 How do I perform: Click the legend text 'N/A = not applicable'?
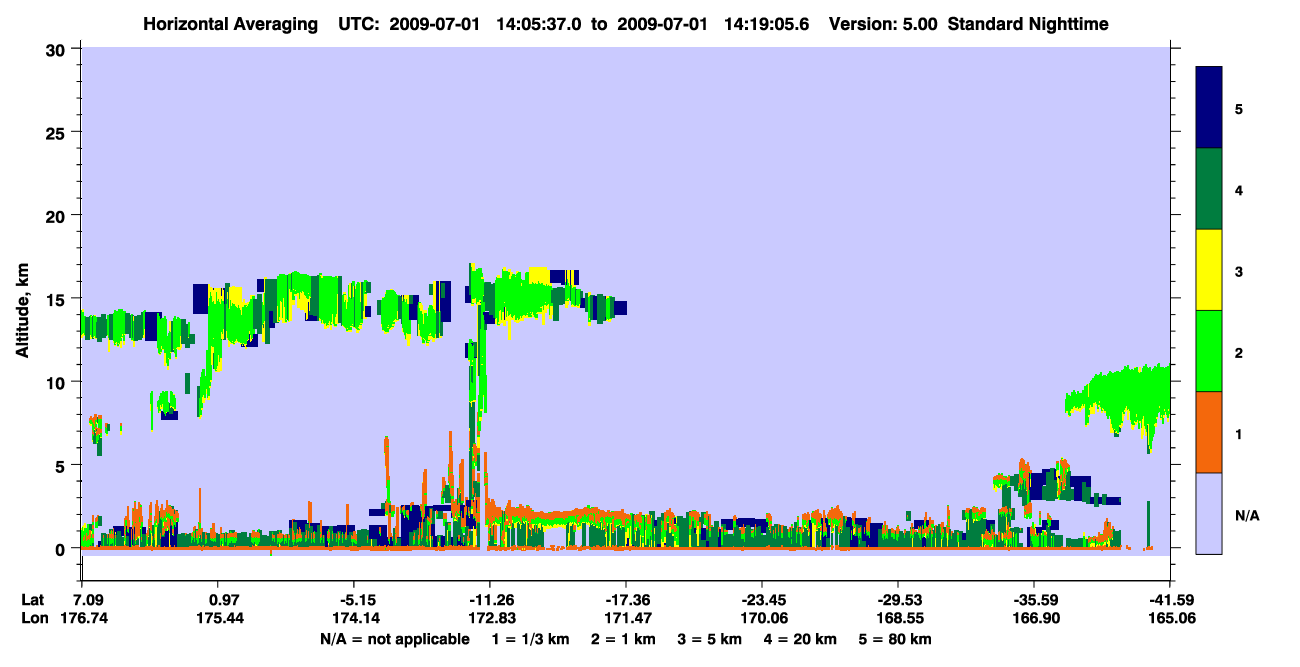click(x=394, y=638)
